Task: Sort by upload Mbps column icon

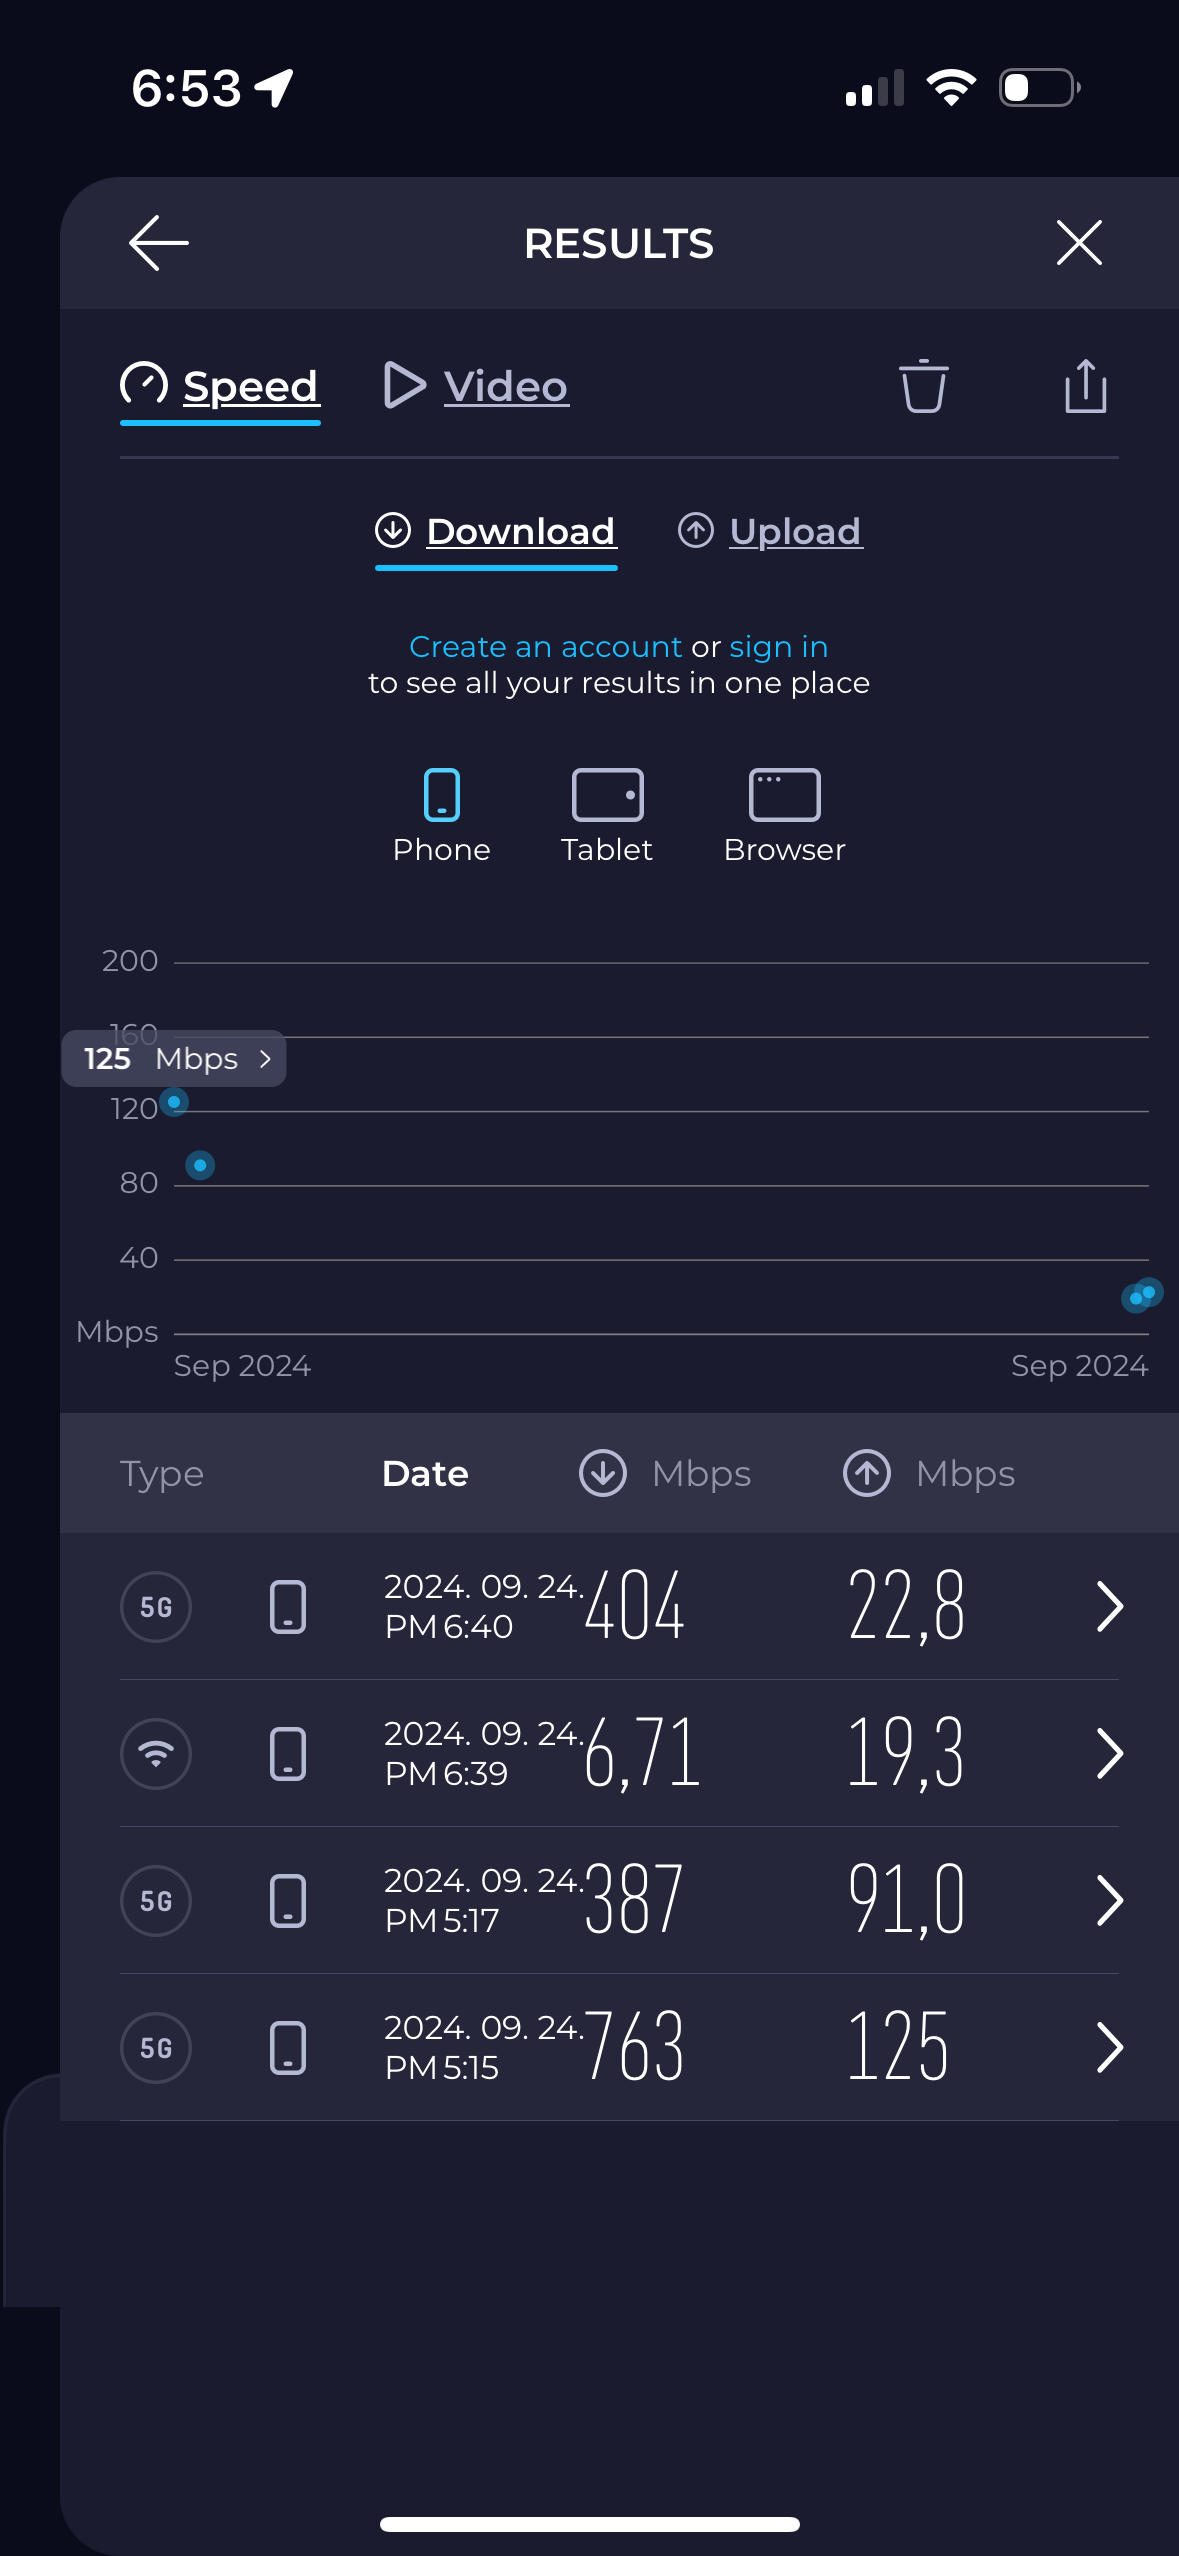Action: [x=867, y=1473]
